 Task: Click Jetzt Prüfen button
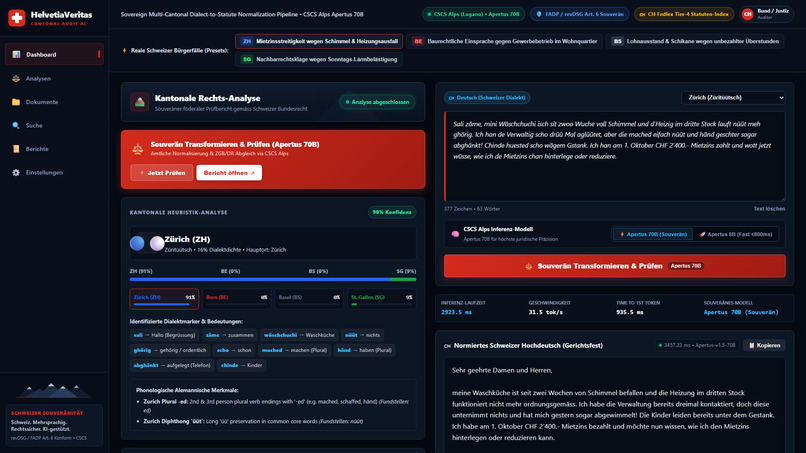162,173
